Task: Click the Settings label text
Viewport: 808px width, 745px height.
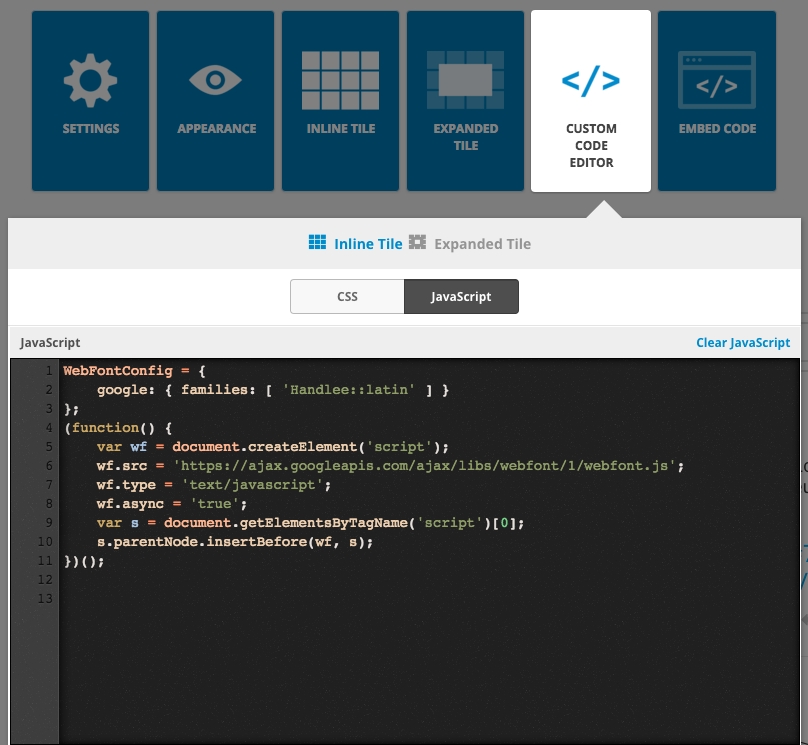Action: (x=90, y=129)
